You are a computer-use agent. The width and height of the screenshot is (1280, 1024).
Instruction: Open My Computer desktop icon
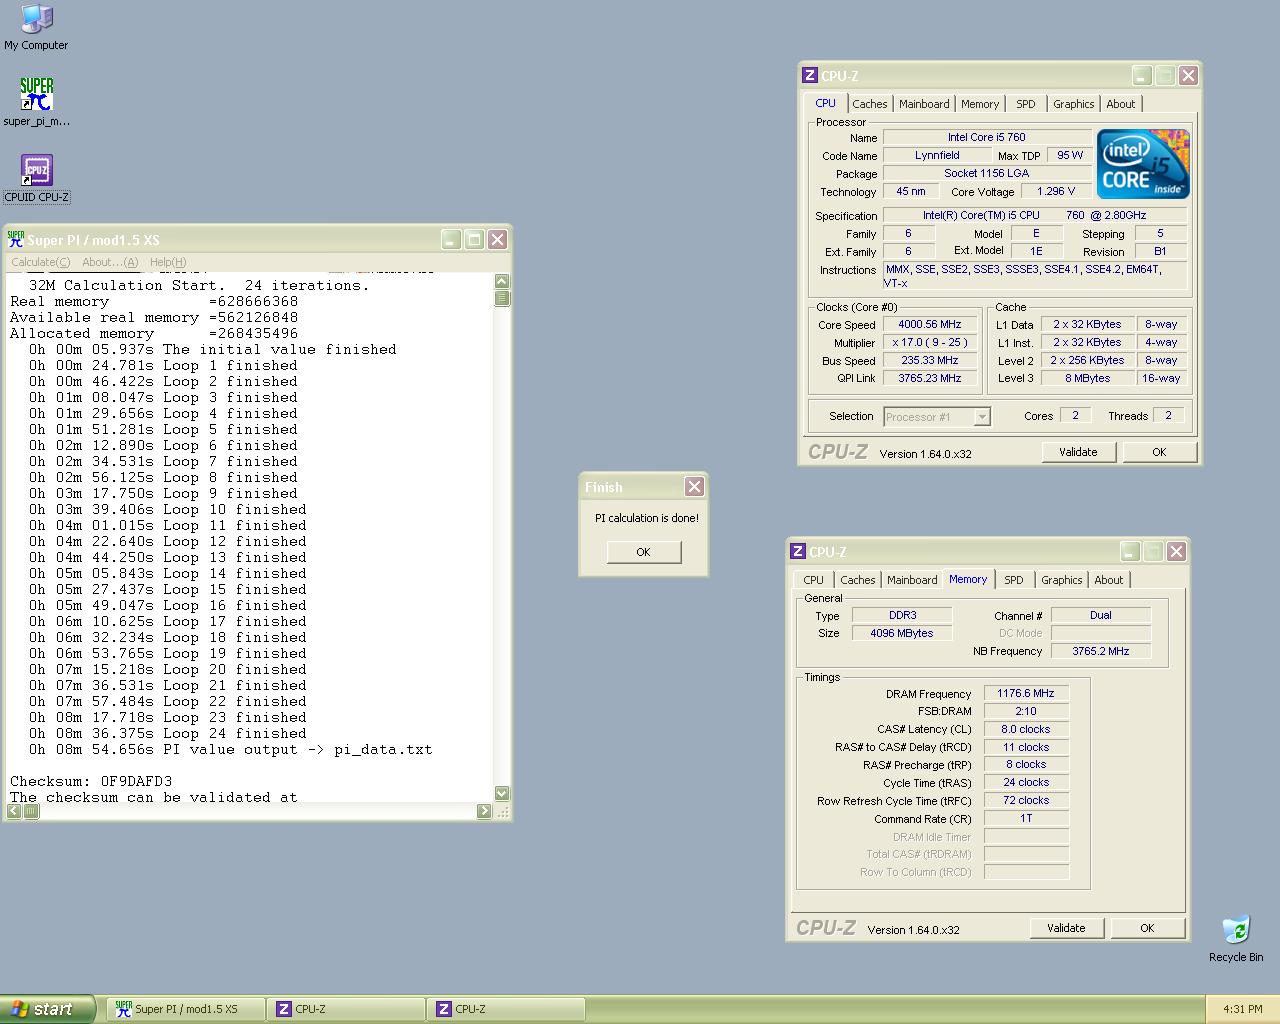[36, 27]
